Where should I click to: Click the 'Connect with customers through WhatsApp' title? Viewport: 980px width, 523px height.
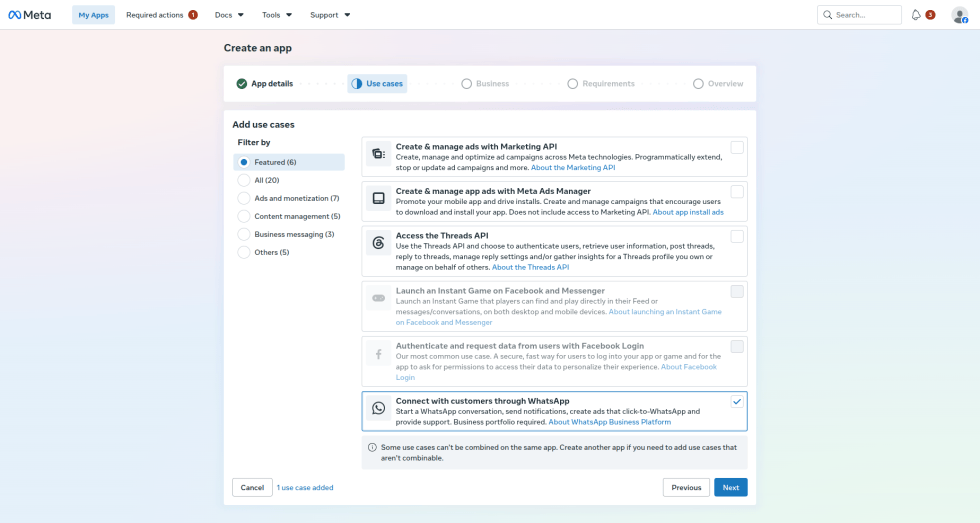click(x=482, y=401)
